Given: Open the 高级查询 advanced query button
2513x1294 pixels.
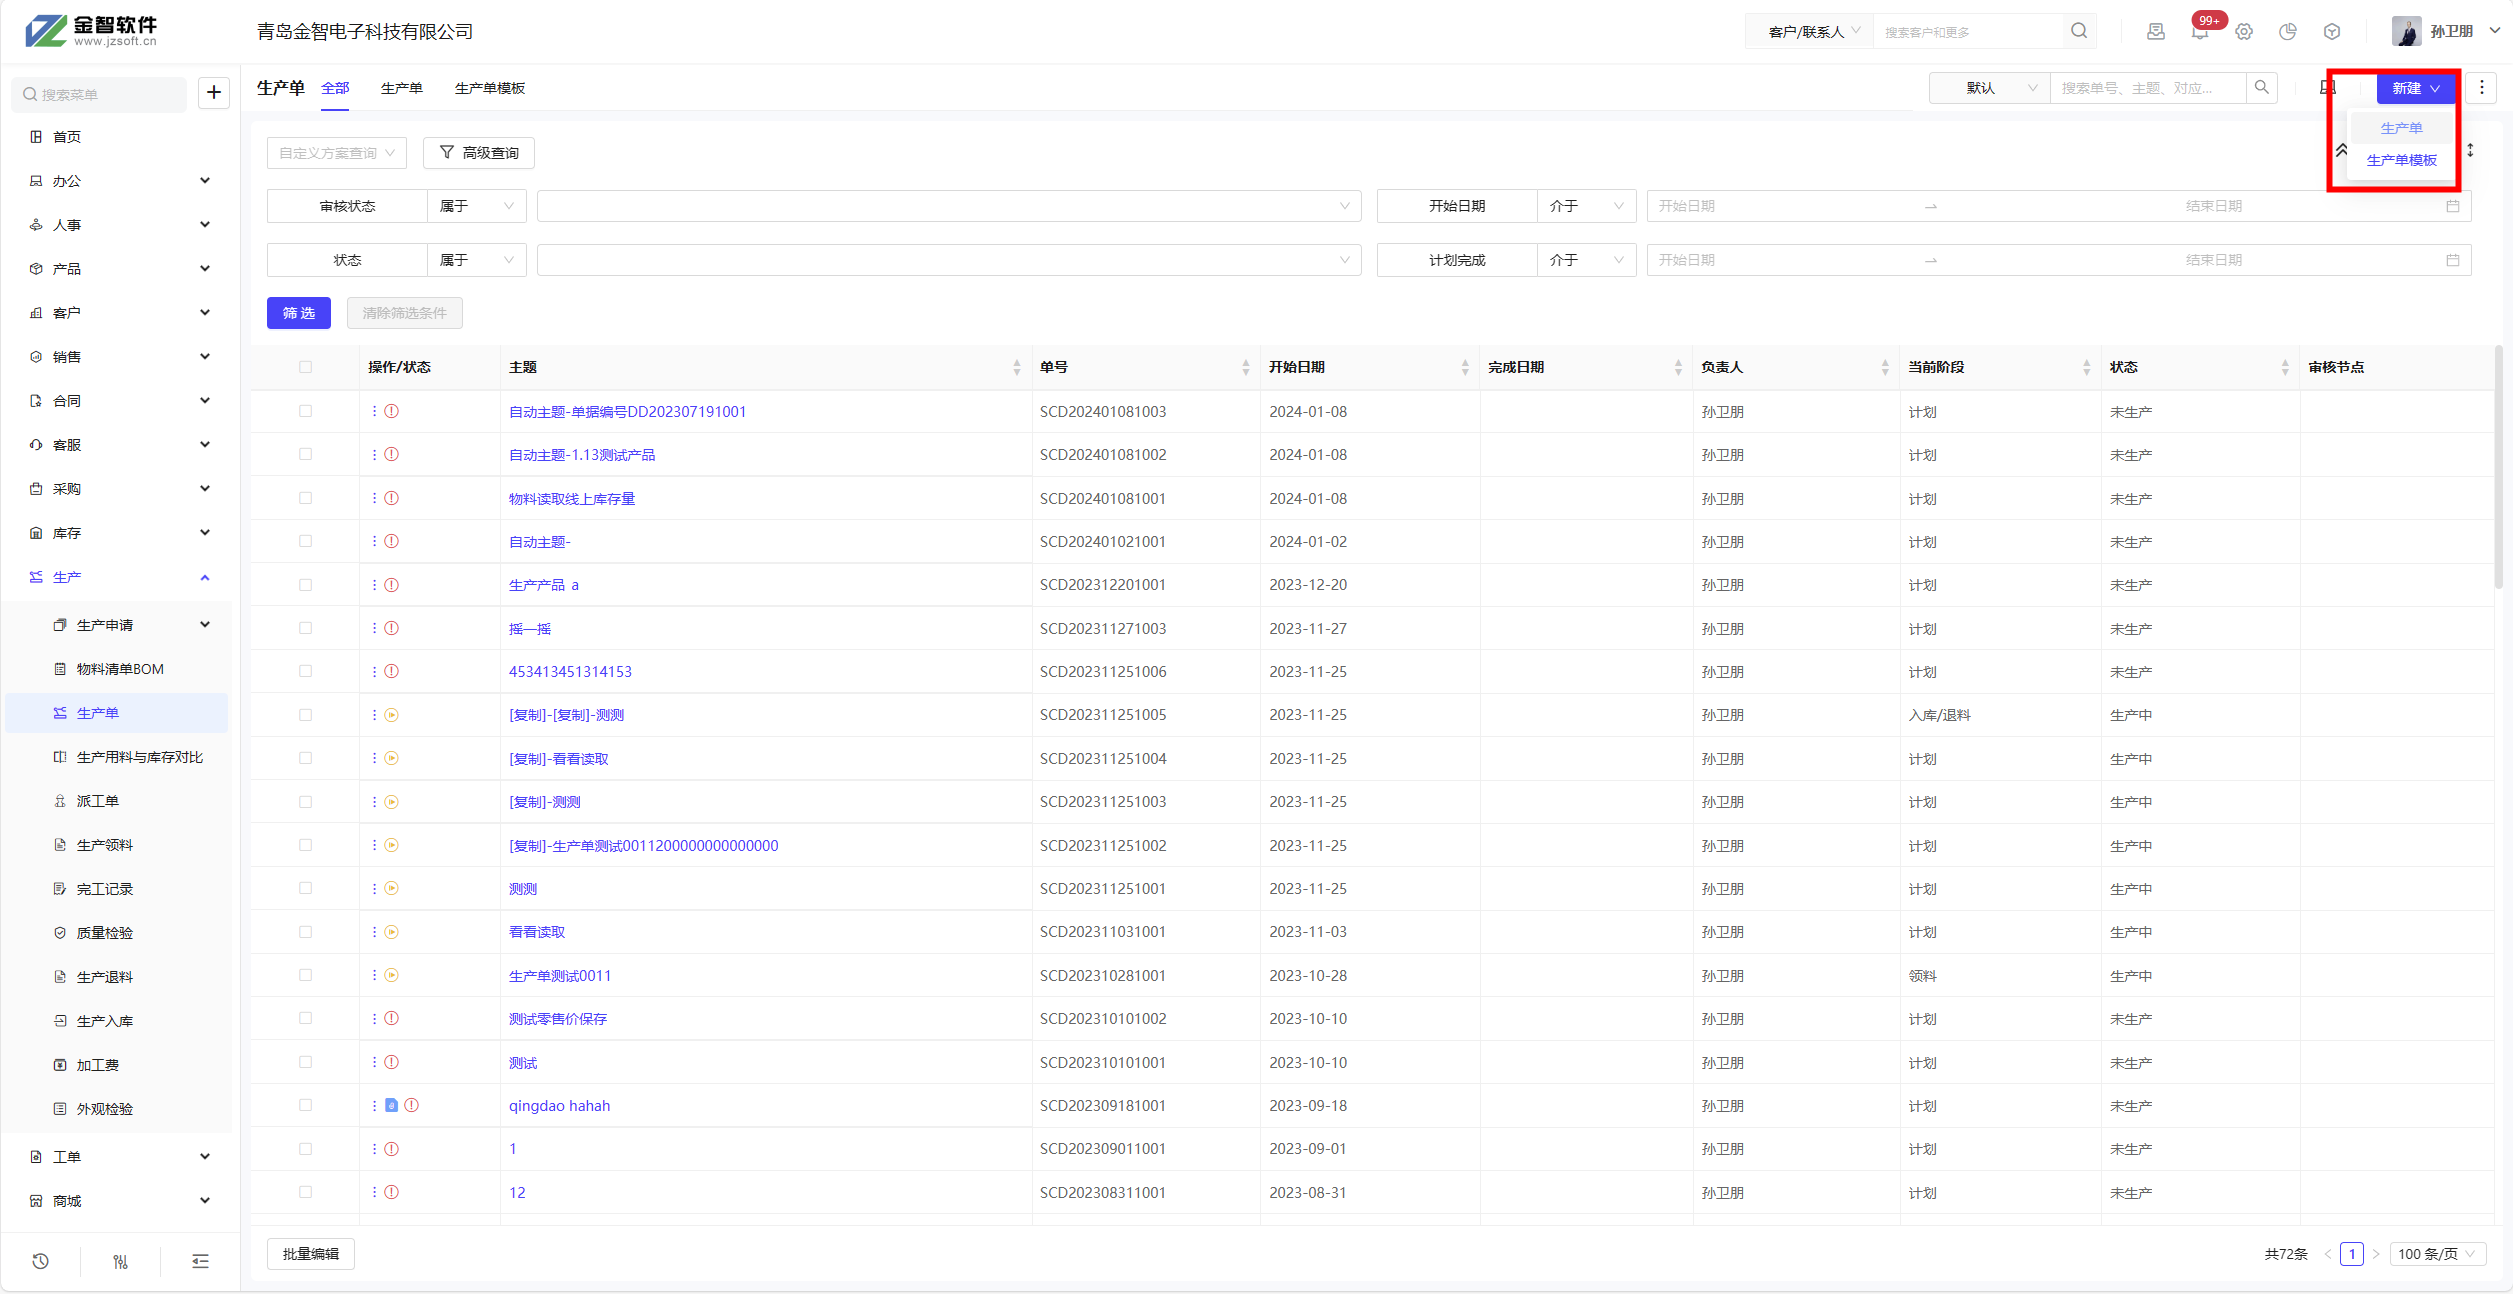Looking at the screenshot, I should click(479, 153).
